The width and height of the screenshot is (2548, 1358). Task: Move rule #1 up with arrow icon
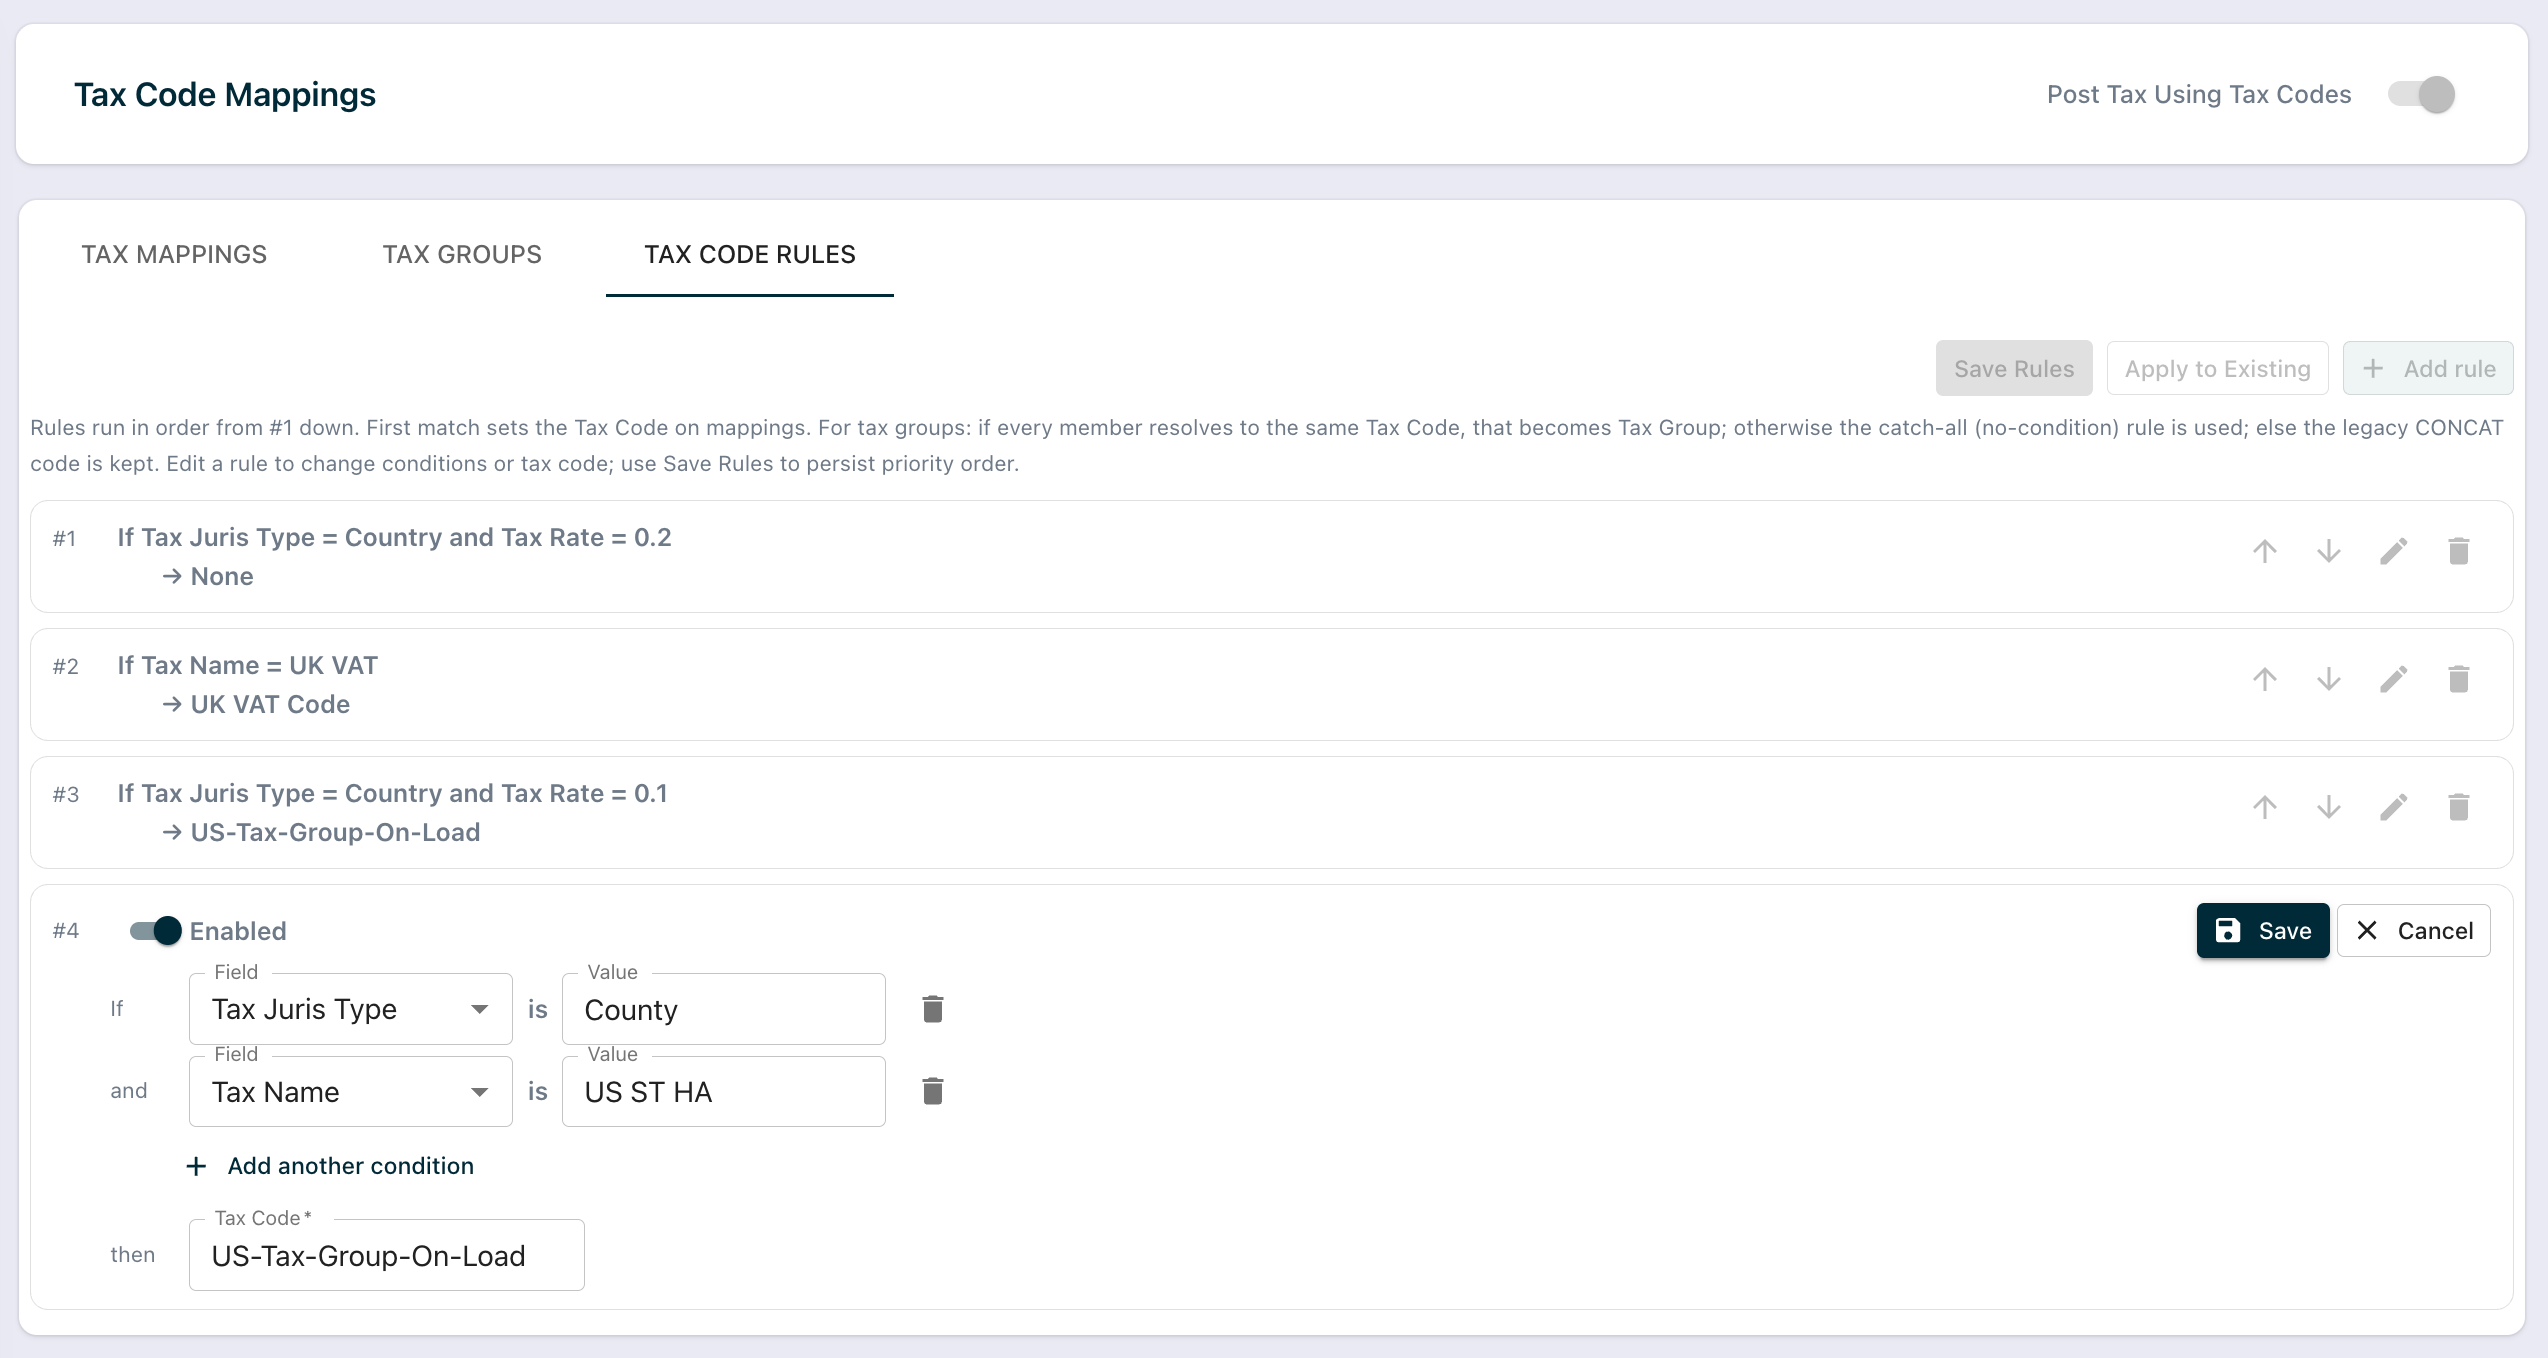coord(2265,551)
